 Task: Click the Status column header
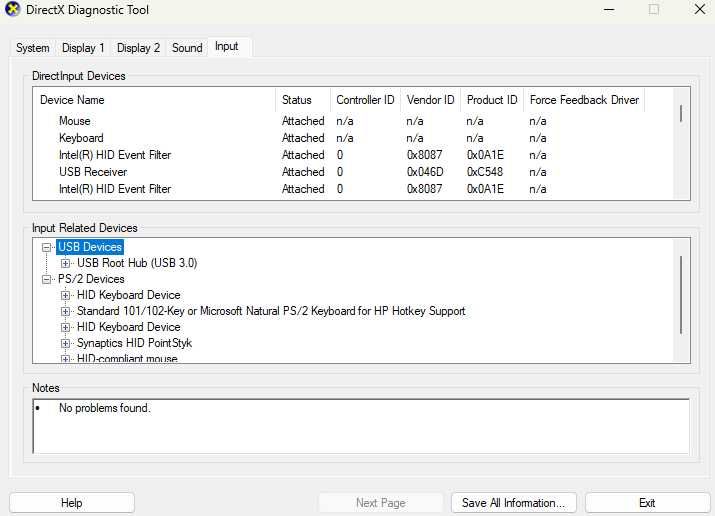[303, 100]
